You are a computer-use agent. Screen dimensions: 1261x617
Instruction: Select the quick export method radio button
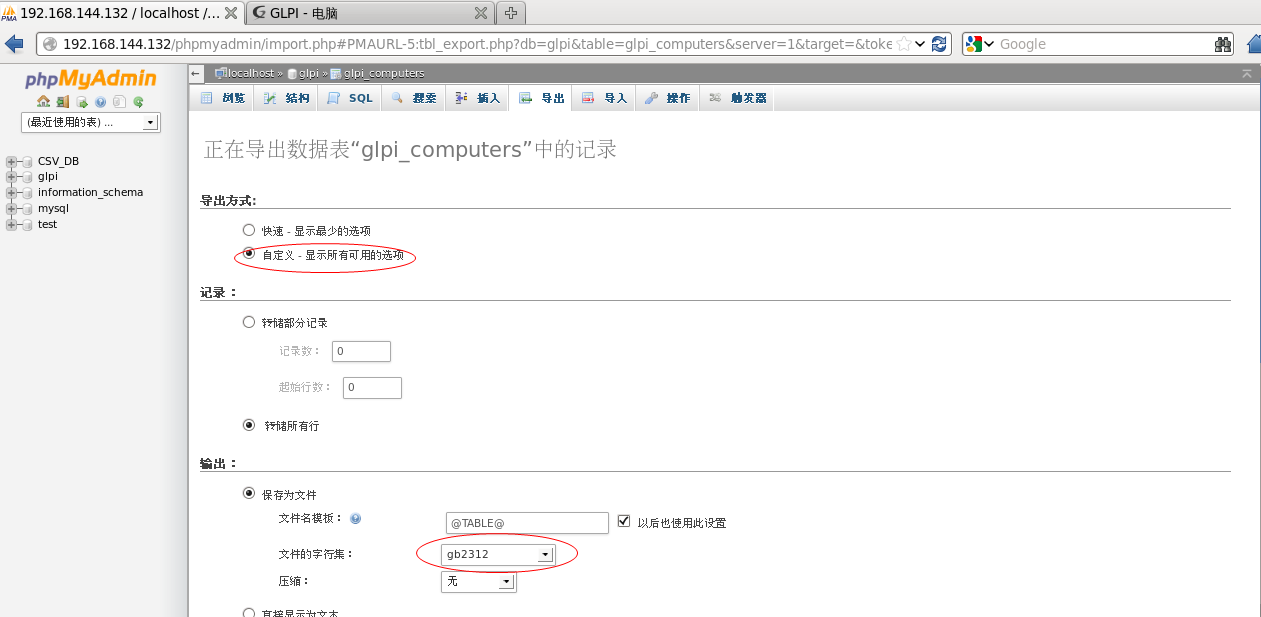pos(249,230)
